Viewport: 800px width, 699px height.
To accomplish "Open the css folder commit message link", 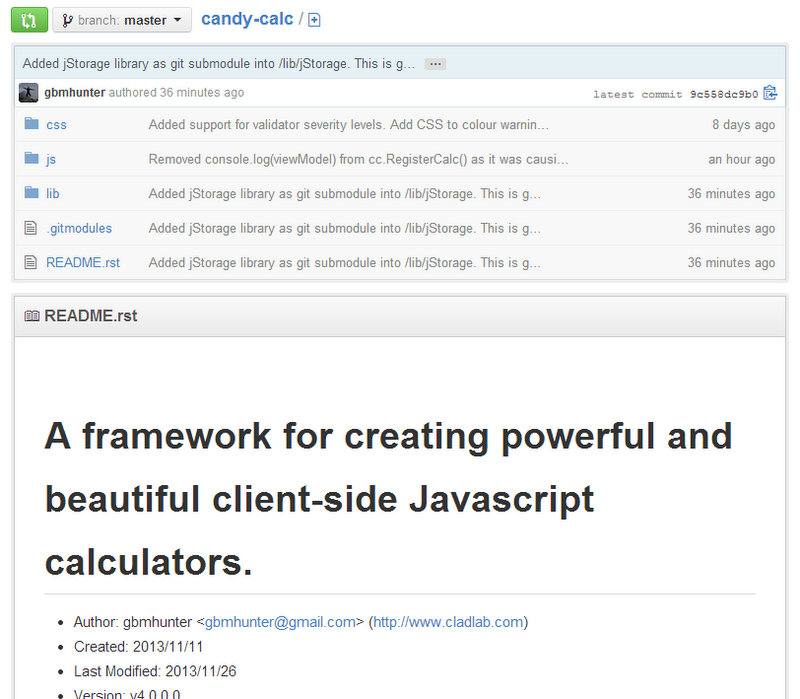I will pos(348,125).
